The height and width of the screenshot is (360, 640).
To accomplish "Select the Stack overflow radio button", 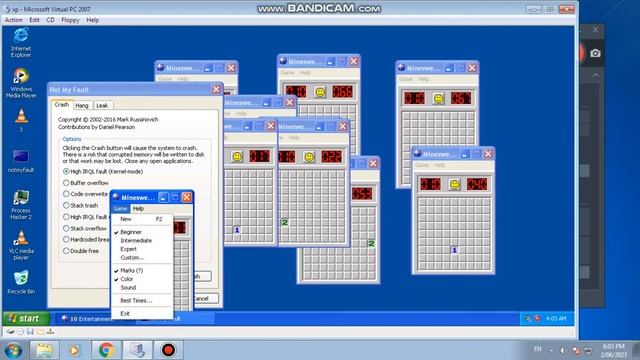I will (x=66, y=228).
